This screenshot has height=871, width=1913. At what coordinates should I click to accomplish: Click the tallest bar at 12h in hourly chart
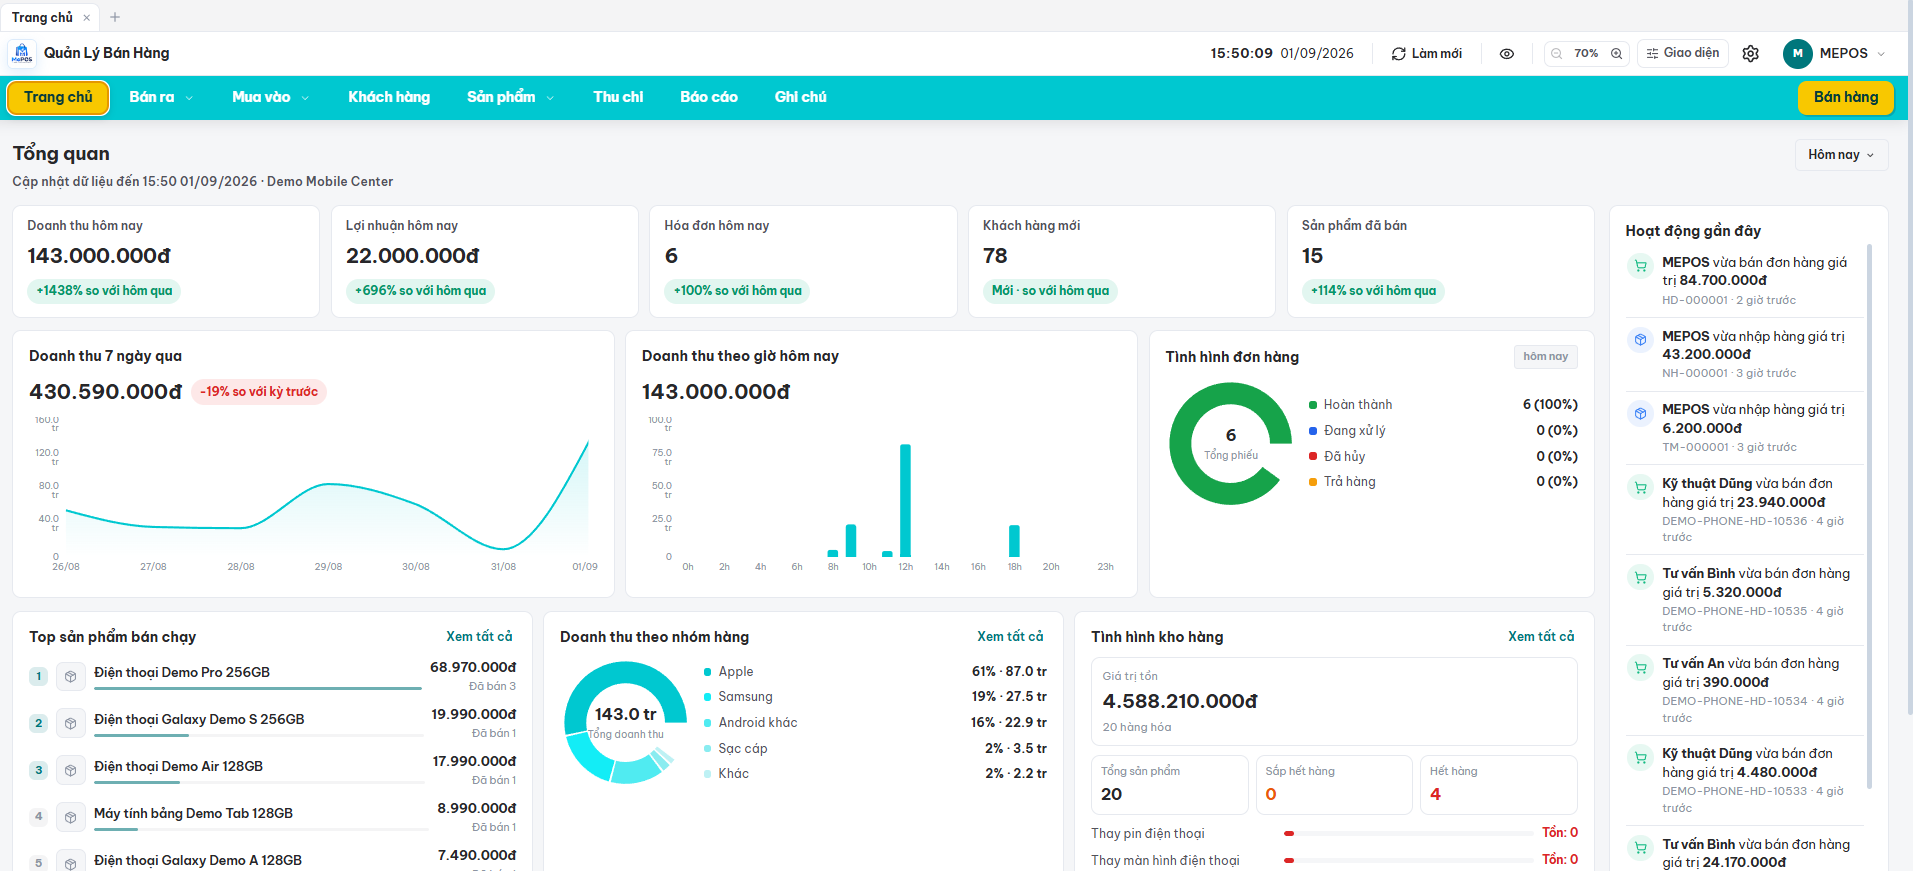905,500
